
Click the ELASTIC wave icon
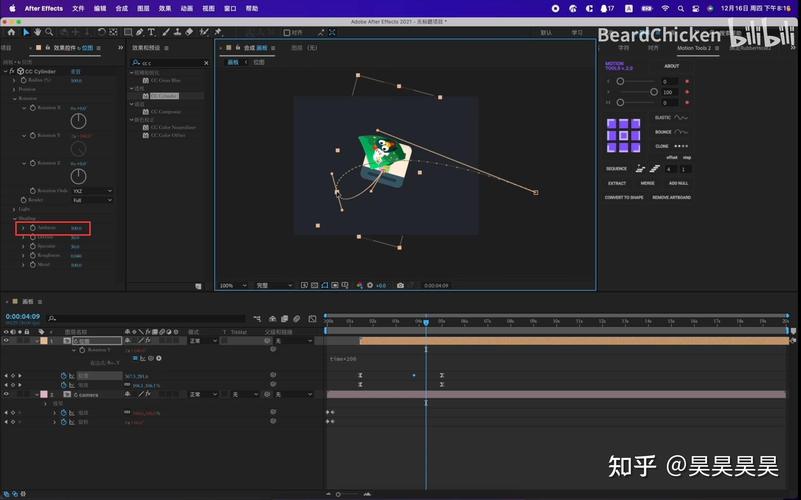(681, 117)
